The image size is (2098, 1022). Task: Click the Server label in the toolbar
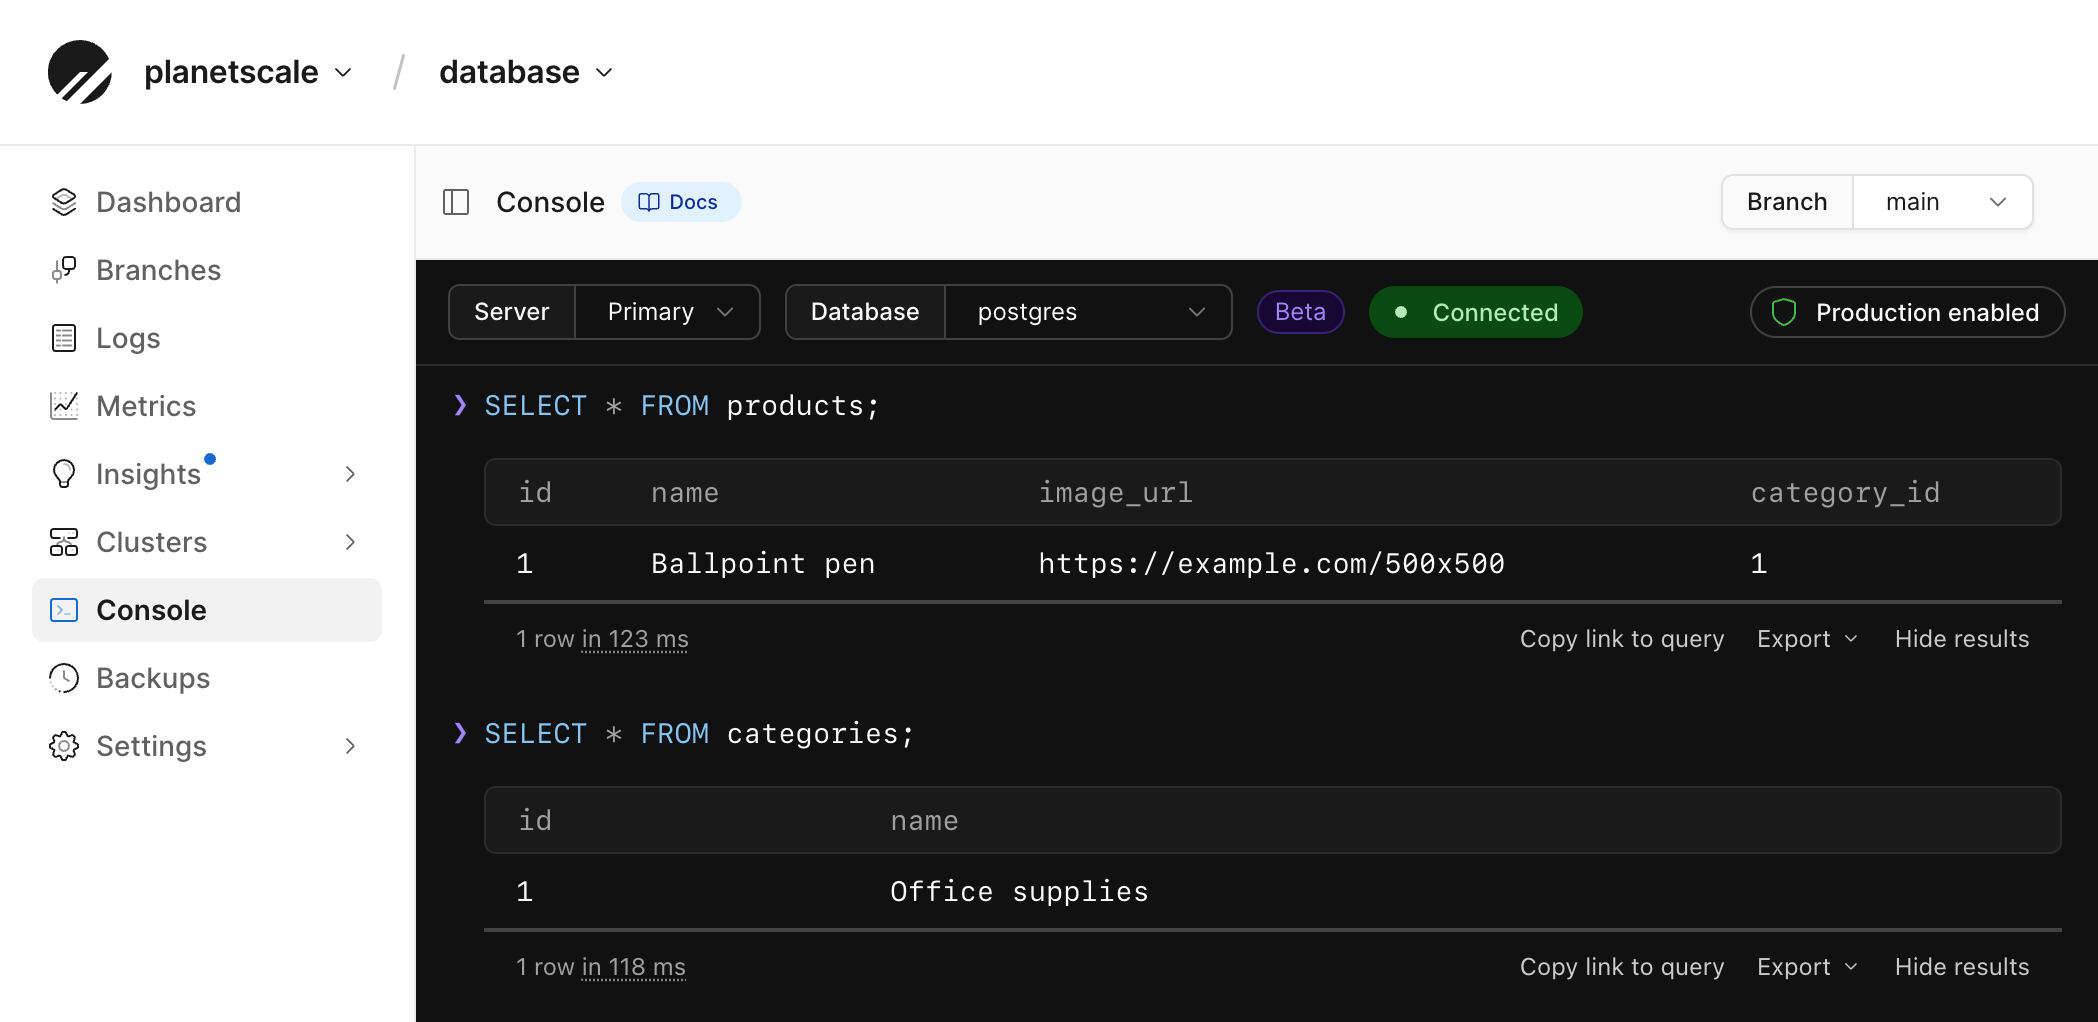point(512,312)
